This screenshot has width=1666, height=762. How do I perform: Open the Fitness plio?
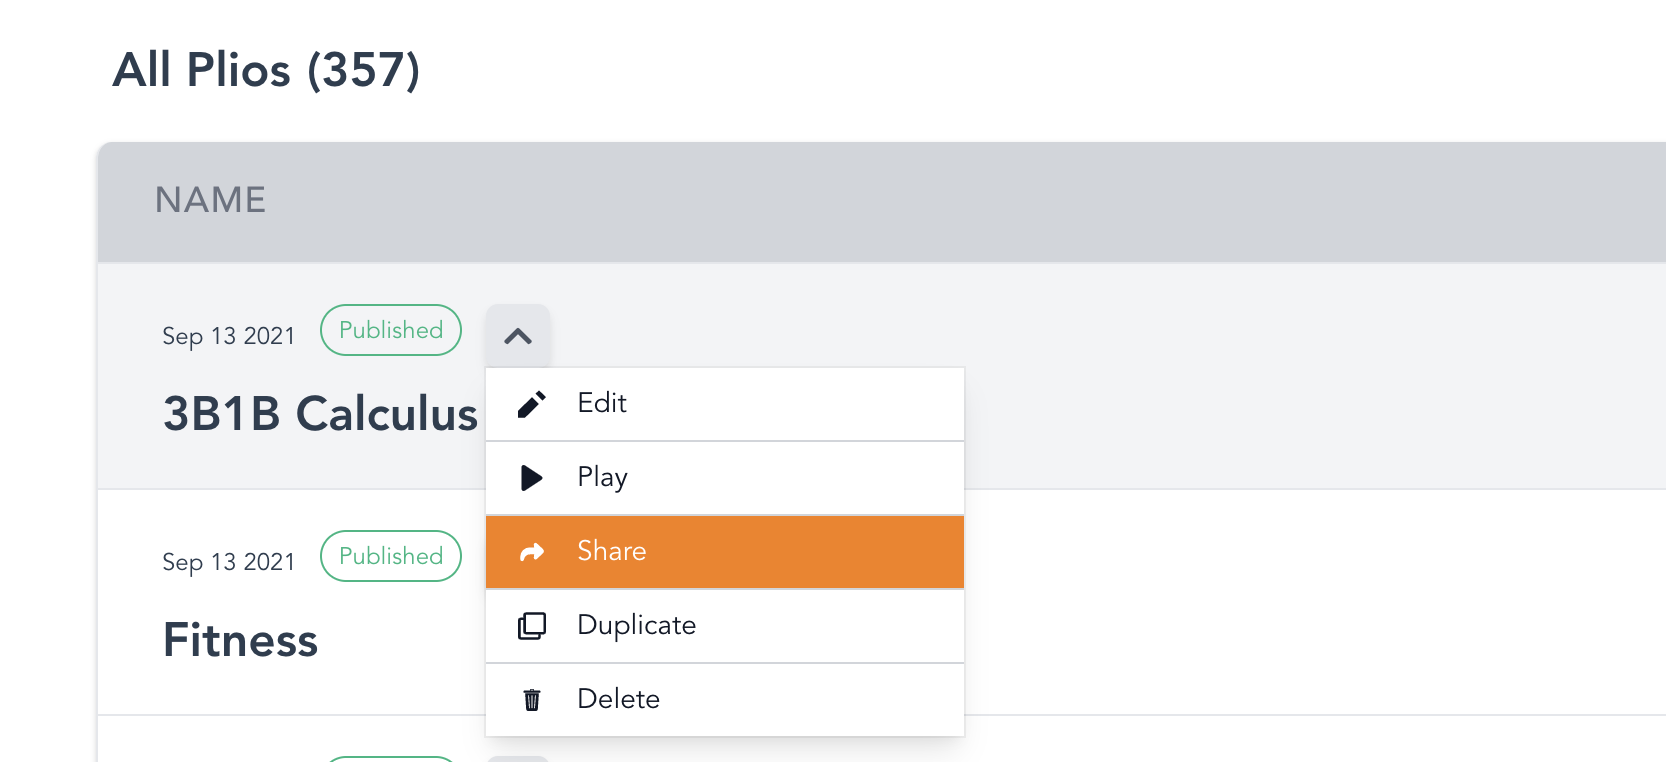pyautogui.click(x=240, y=640)
